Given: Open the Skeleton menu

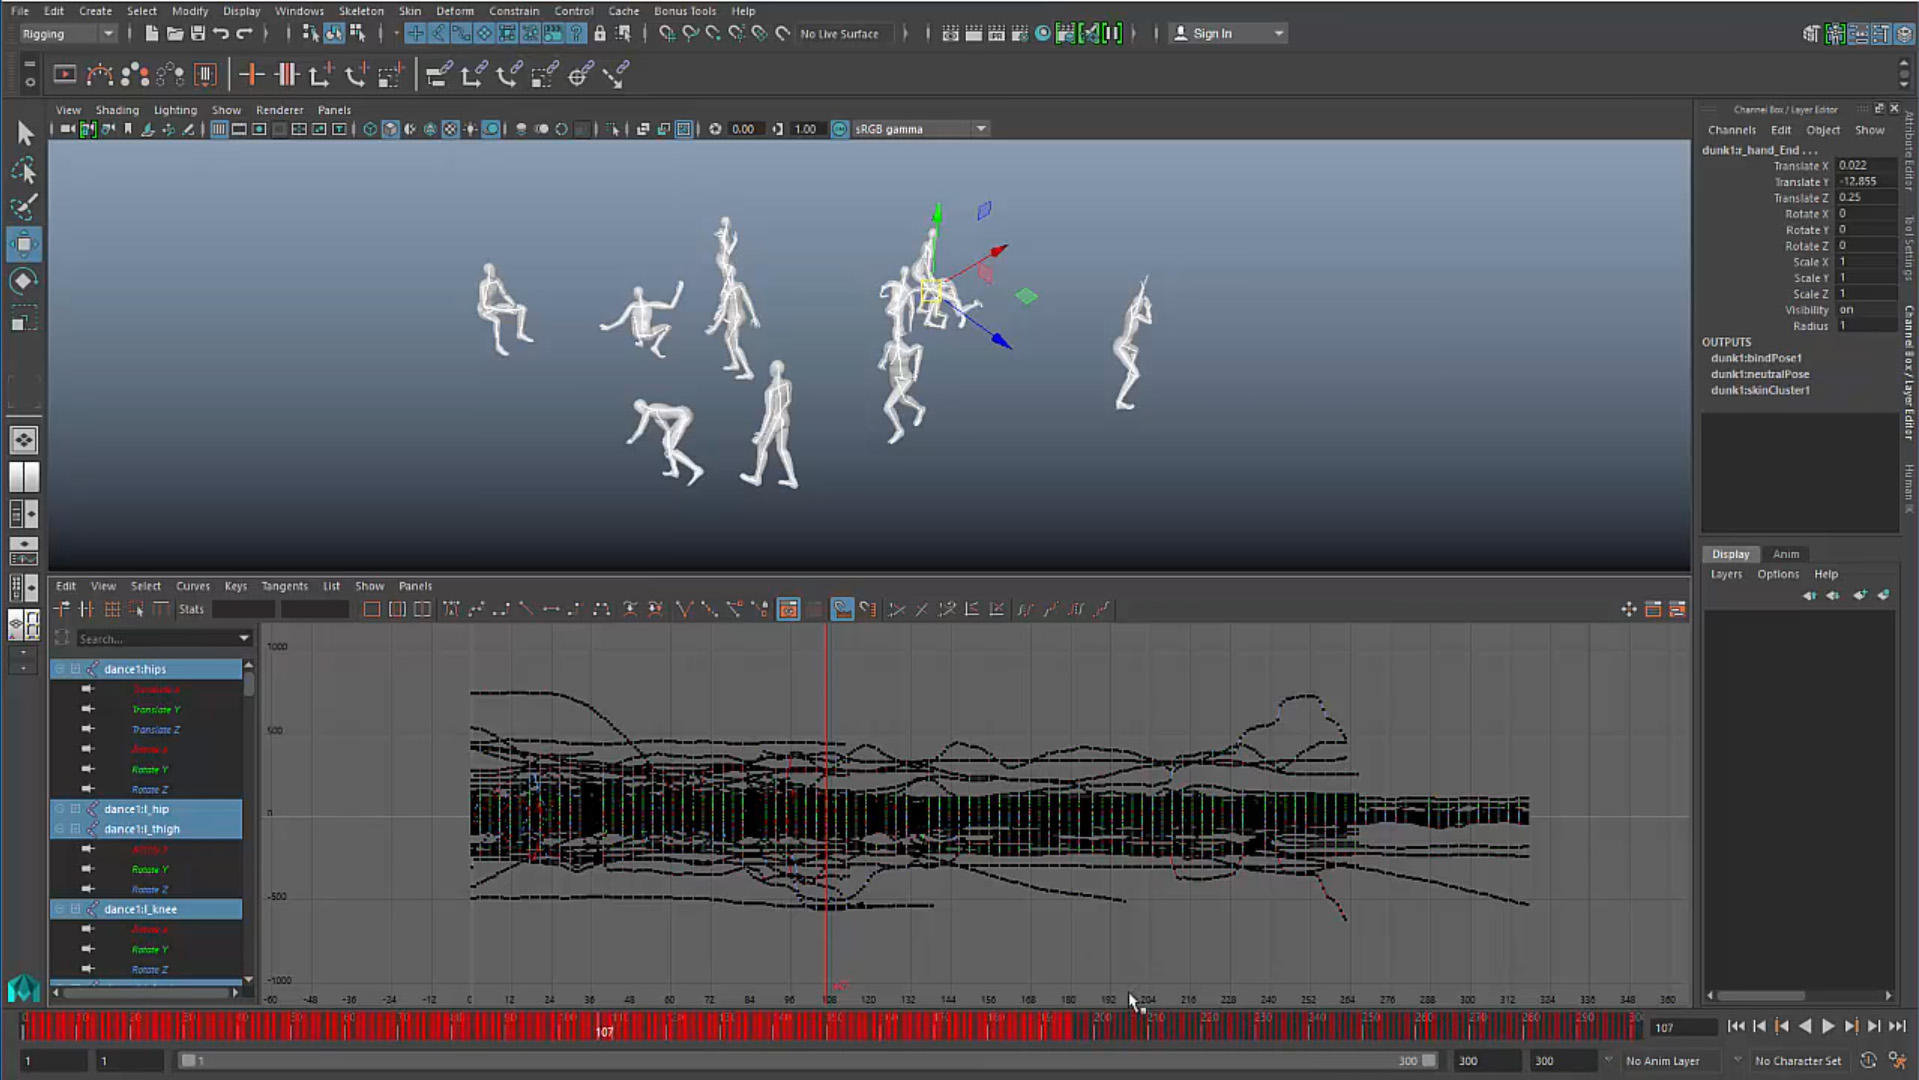Looking at the screenshot, I should (x=361, y=11).
